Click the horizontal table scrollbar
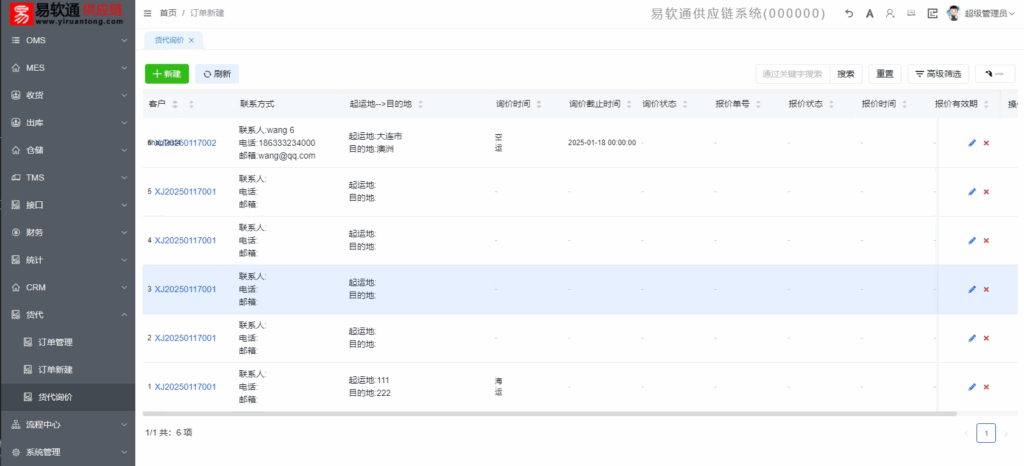Screen dimensions: 1024x466 pyautogui.click(x=549, y=414)
